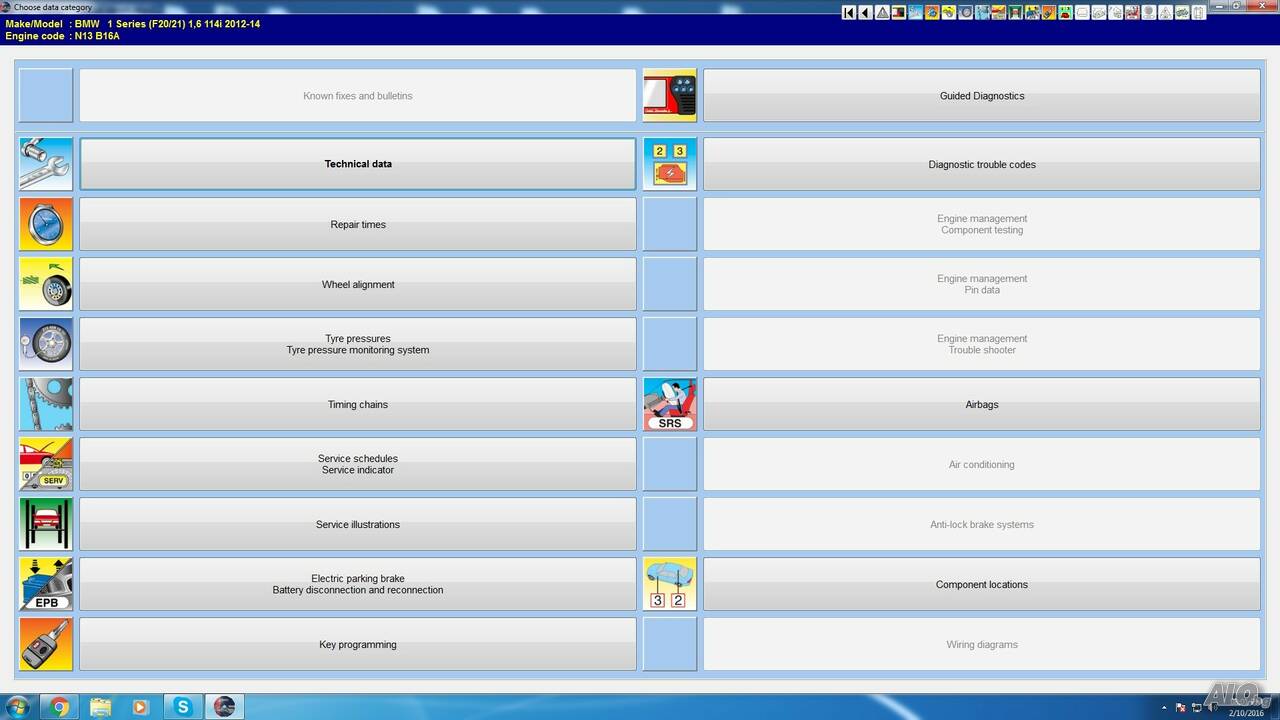Click the large Key programming key-fob icon
Image resolution: width=1280 pixels, height=720 pixels.
(46, 644)
